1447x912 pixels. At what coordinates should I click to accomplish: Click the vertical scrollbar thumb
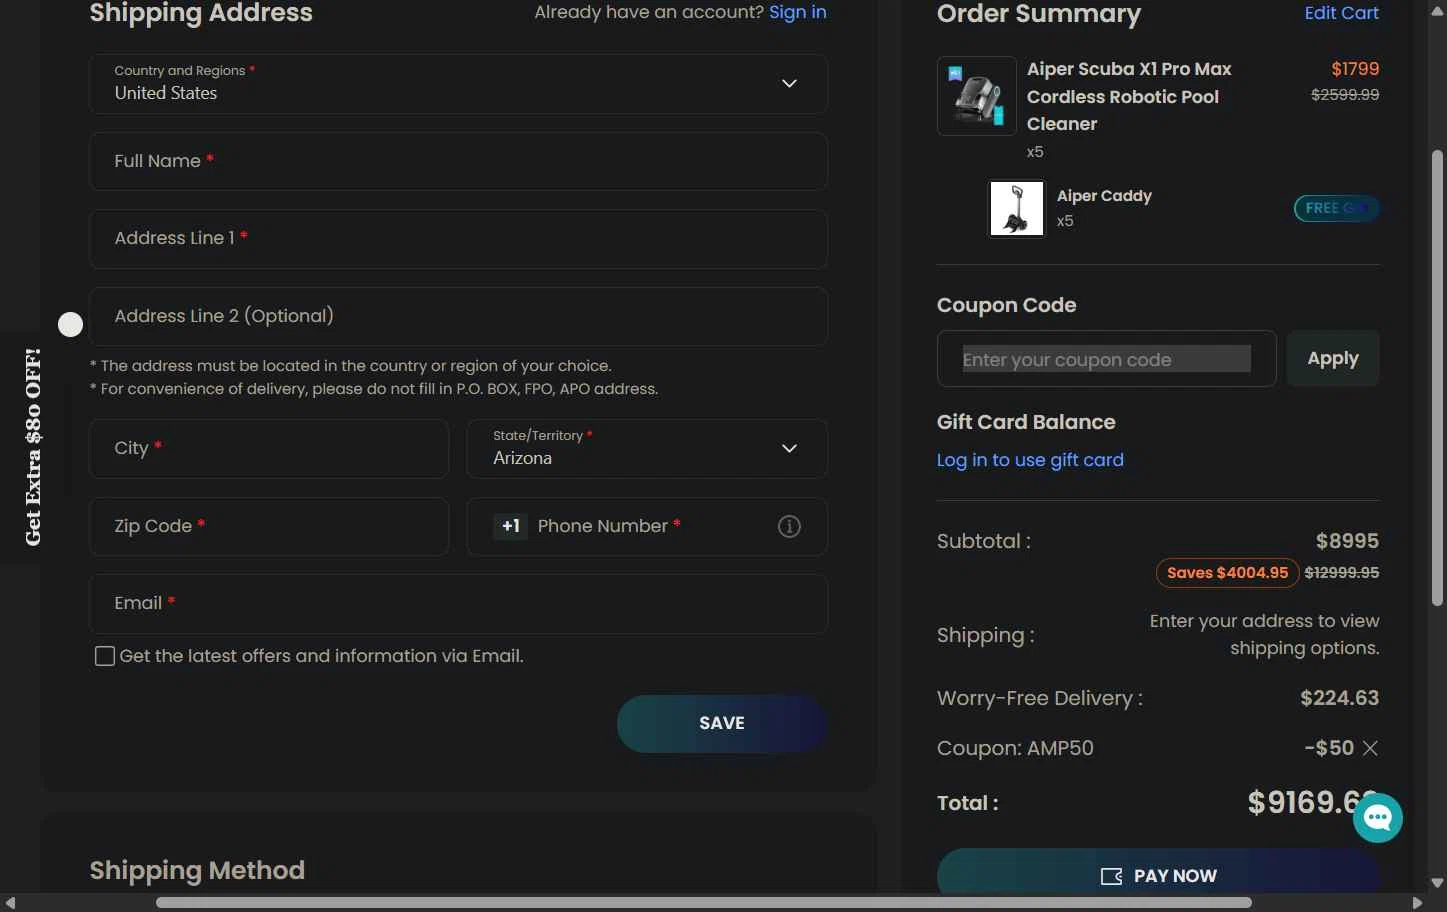click(1438, 378)
